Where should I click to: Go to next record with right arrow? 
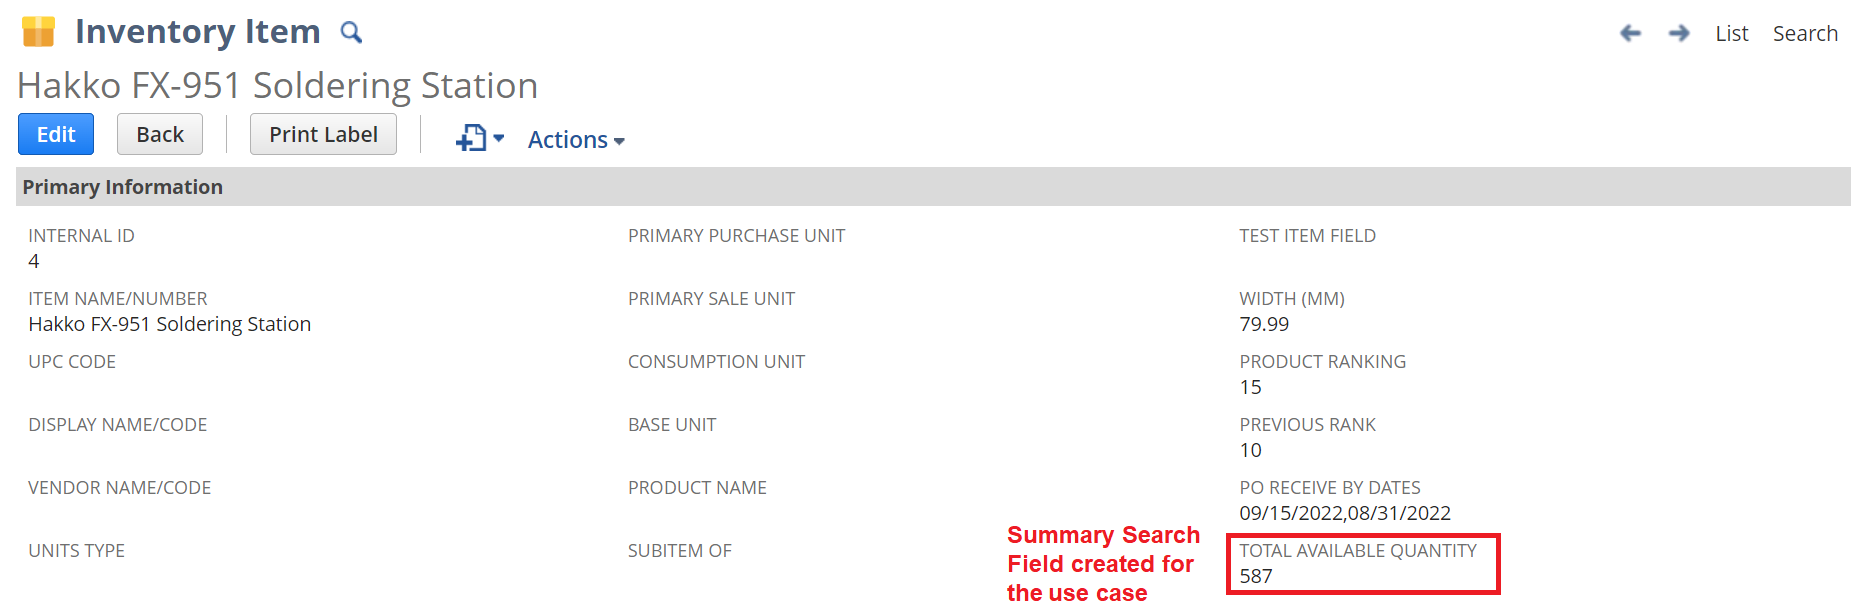1679,33
